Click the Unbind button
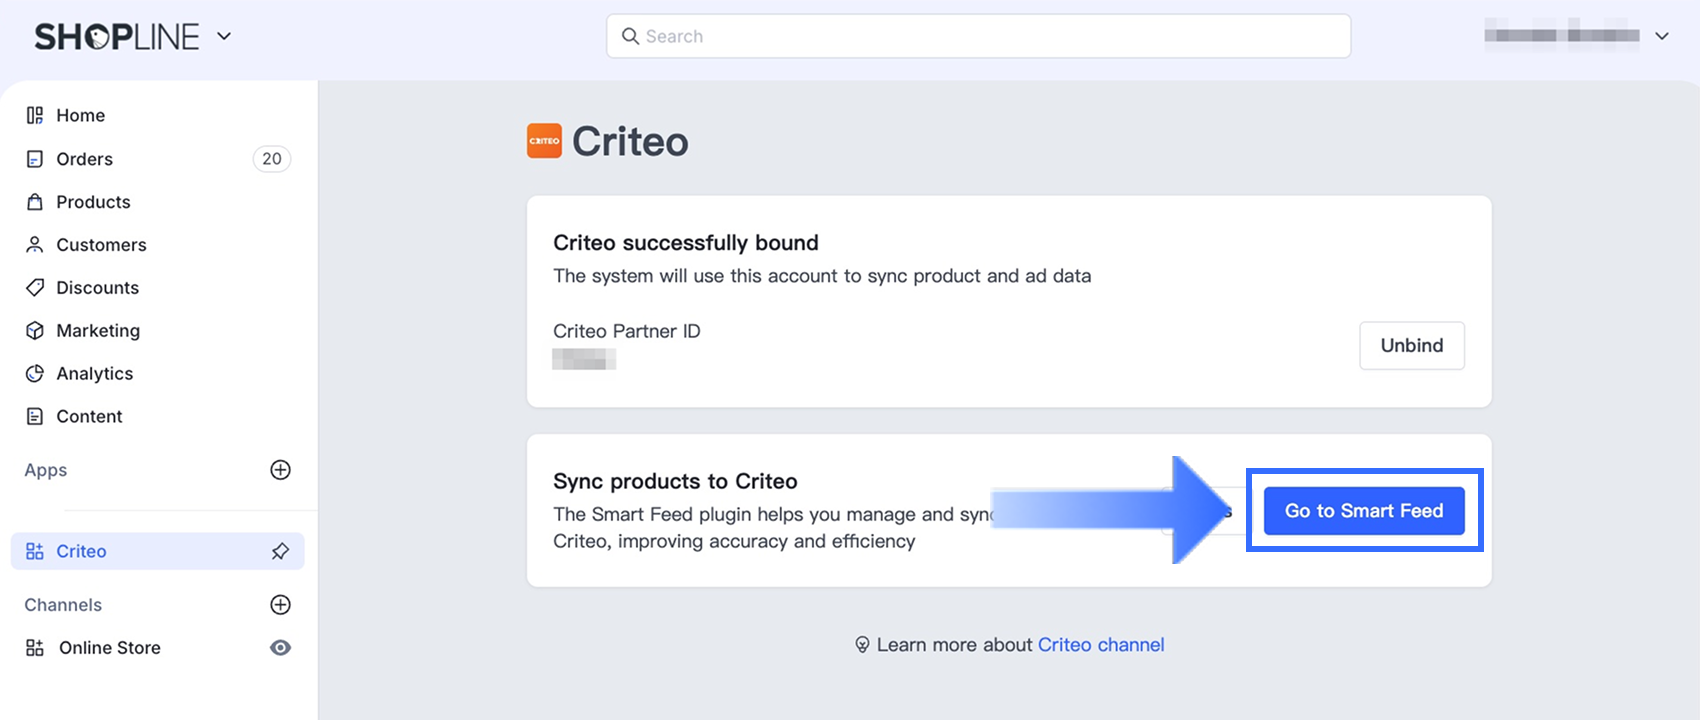The height and width of the screenshot is (720, 1700). click(x=1412, y=346)
